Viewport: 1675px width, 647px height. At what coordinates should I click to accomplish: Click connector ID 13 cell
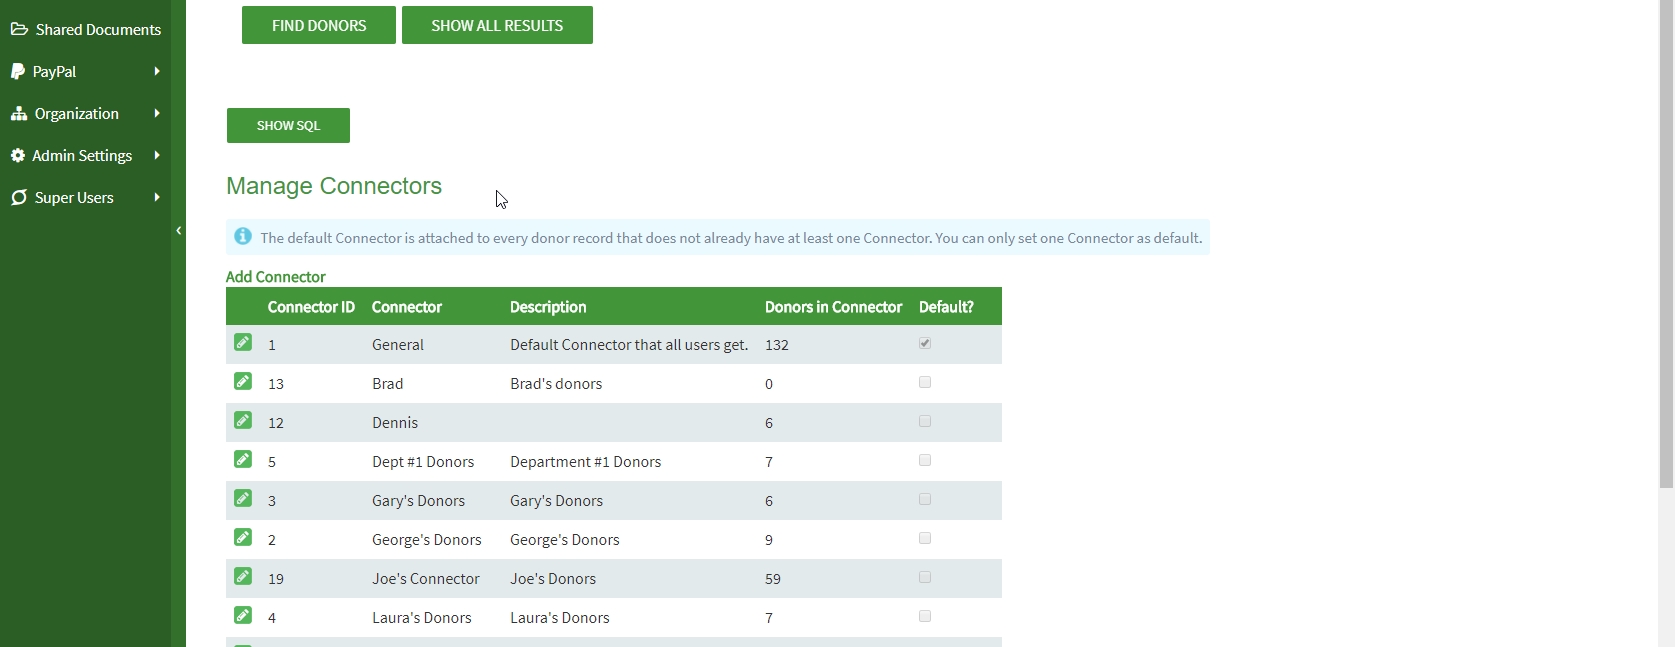click(x=276, y=384)
